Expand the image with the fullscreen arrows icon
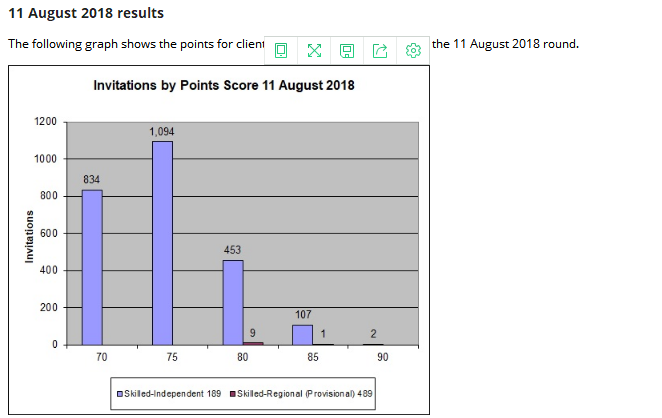 pos(314,49)
